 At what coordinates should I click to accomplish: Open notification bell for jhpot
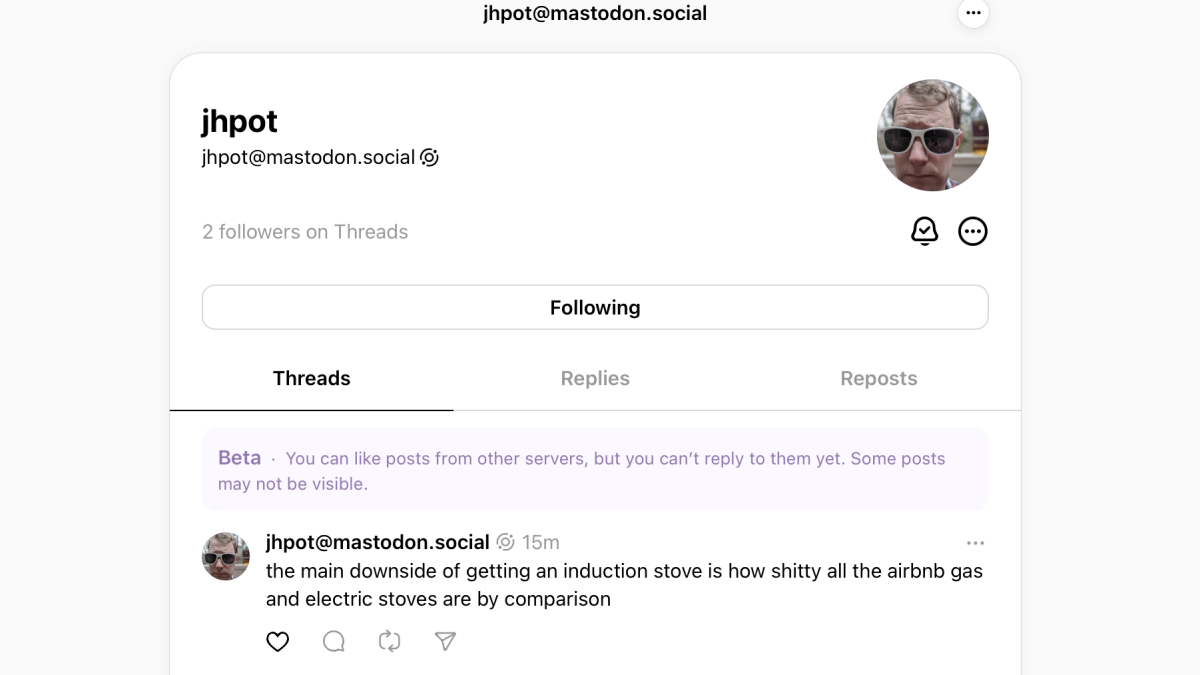pos(925,232)
